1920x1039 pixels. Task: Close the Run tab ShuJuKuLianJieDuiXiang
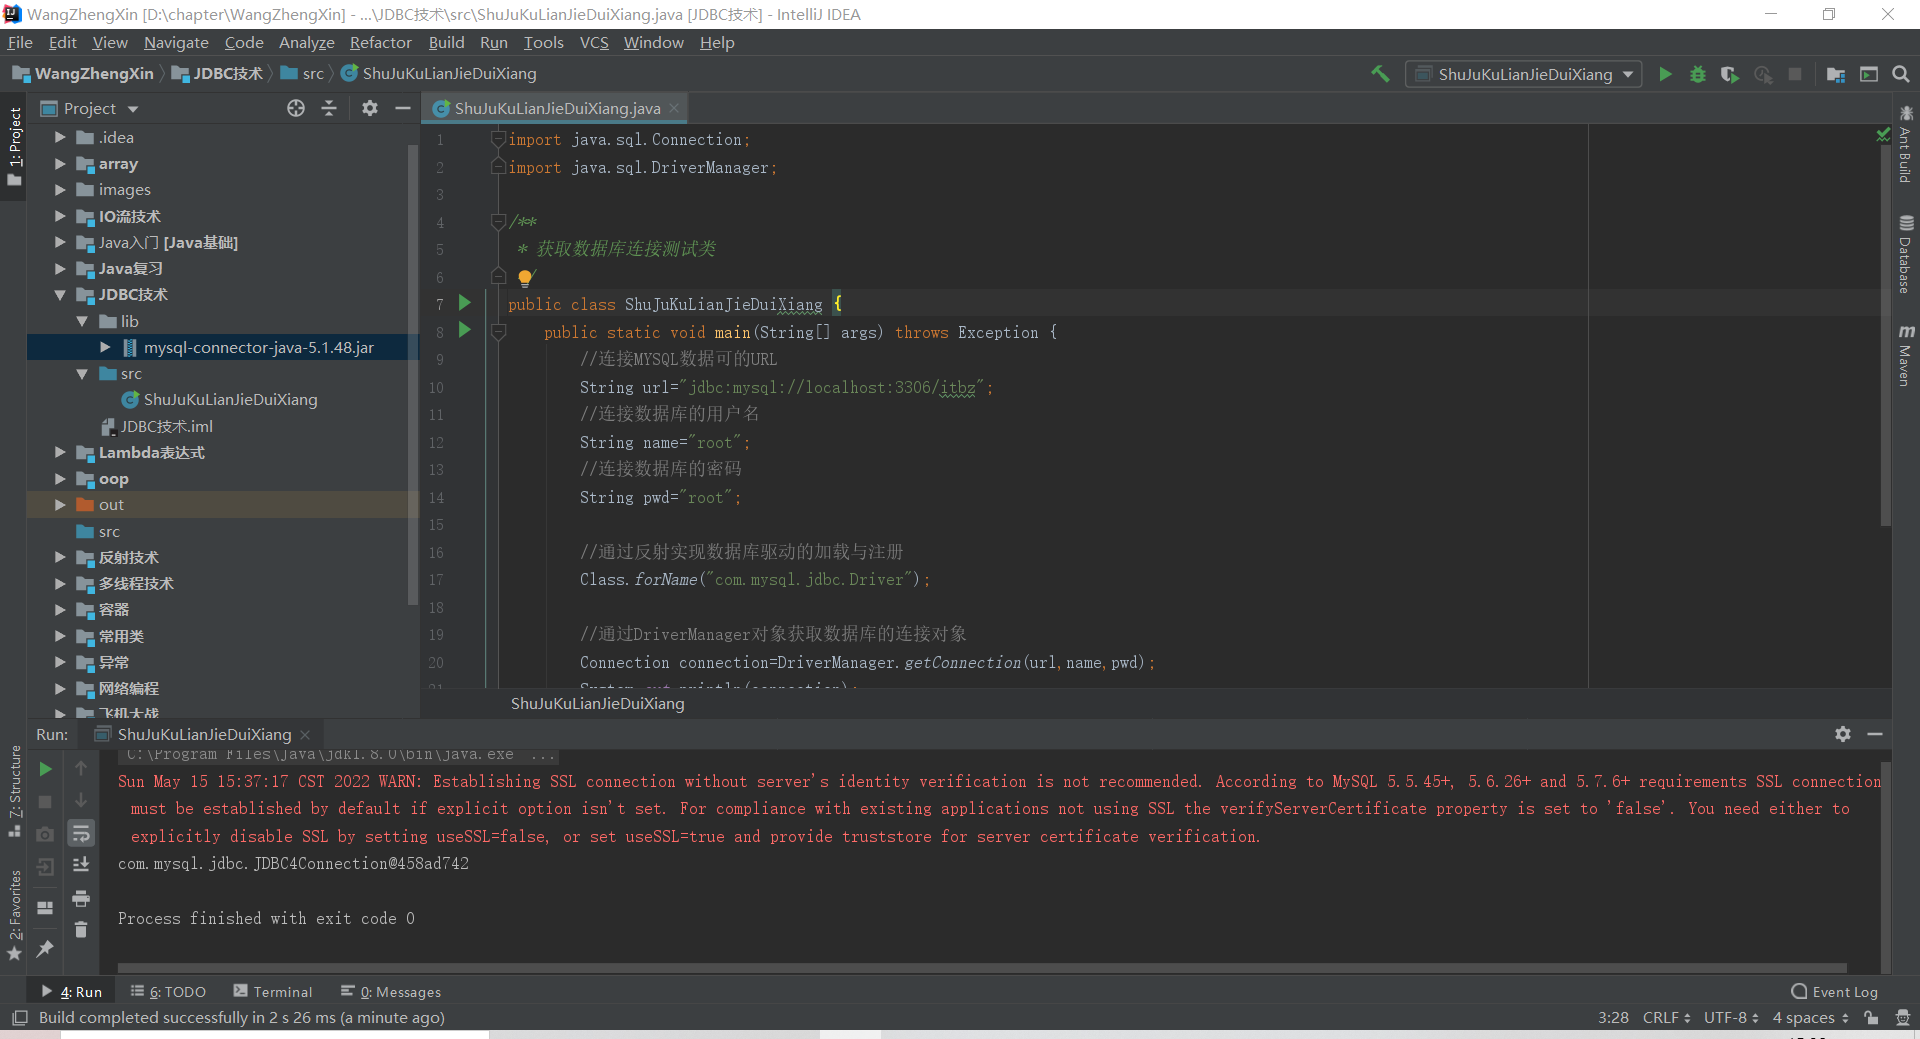point(305,734)
